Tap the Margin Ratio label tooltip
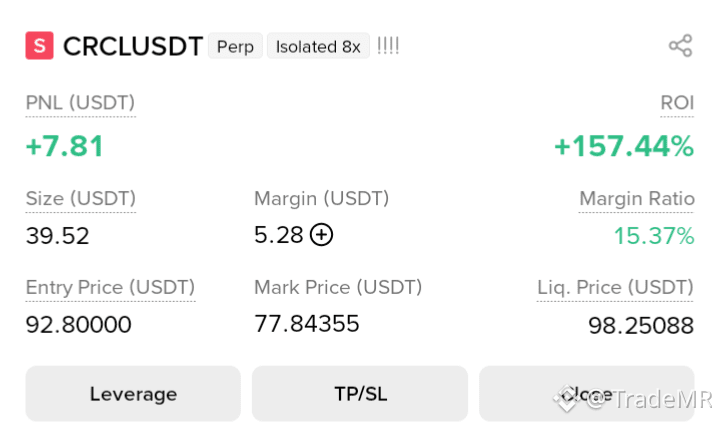The image size is (720, 424). click(x=636, y=198)
